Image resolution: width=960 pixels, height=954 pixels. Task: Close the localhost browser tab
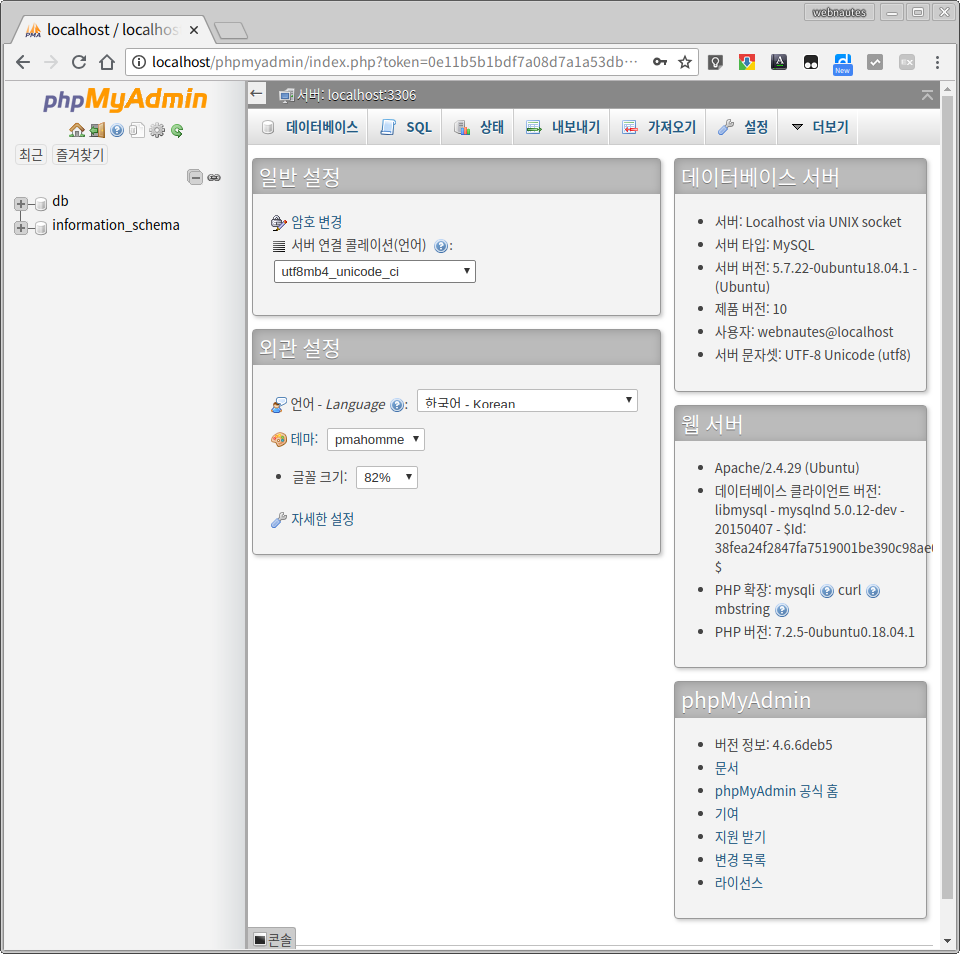coord(194,30)
